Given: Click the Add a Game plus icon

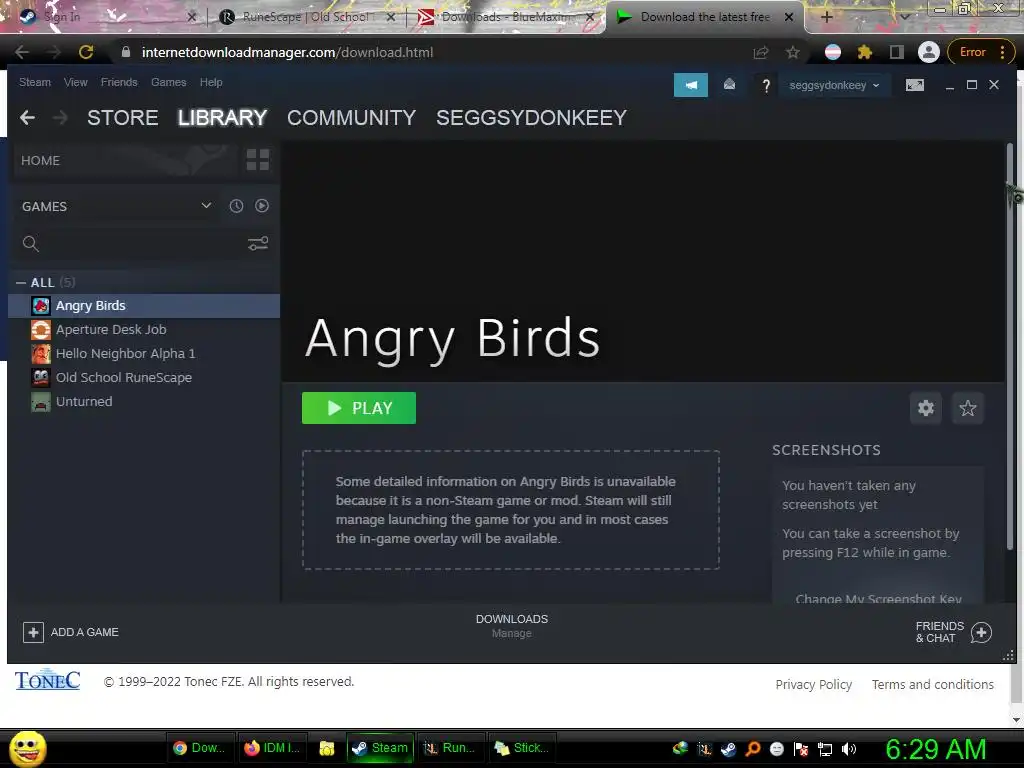Looking at the screenshot, I should (33, 632).
